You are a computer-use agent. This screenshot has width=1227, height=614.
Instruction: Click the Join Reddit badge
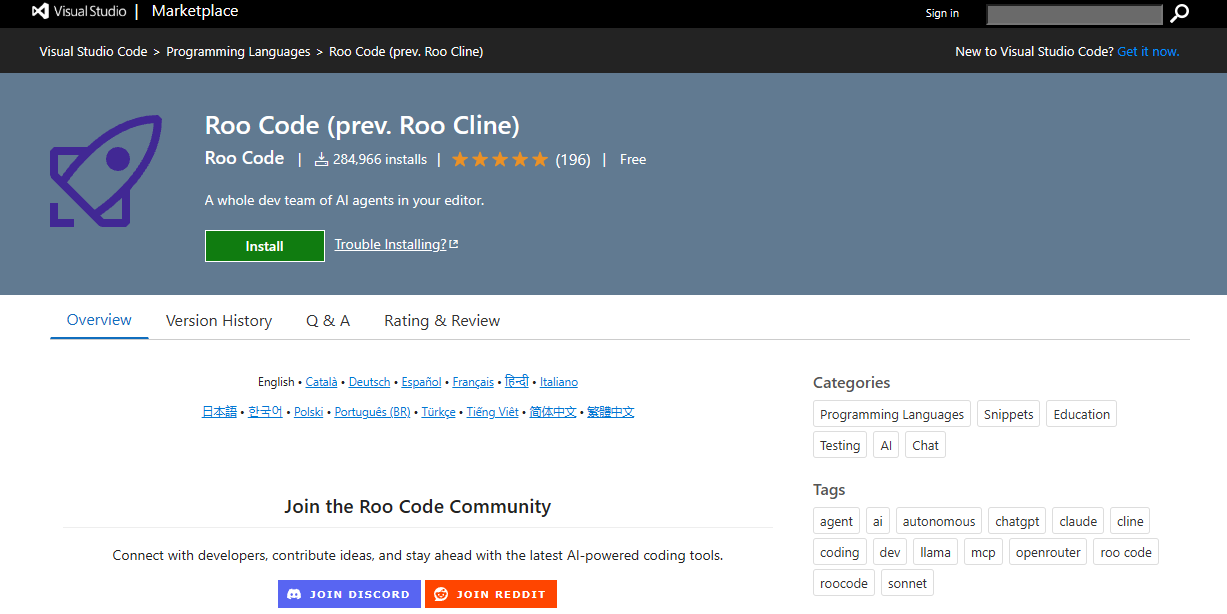coord(491,594)
